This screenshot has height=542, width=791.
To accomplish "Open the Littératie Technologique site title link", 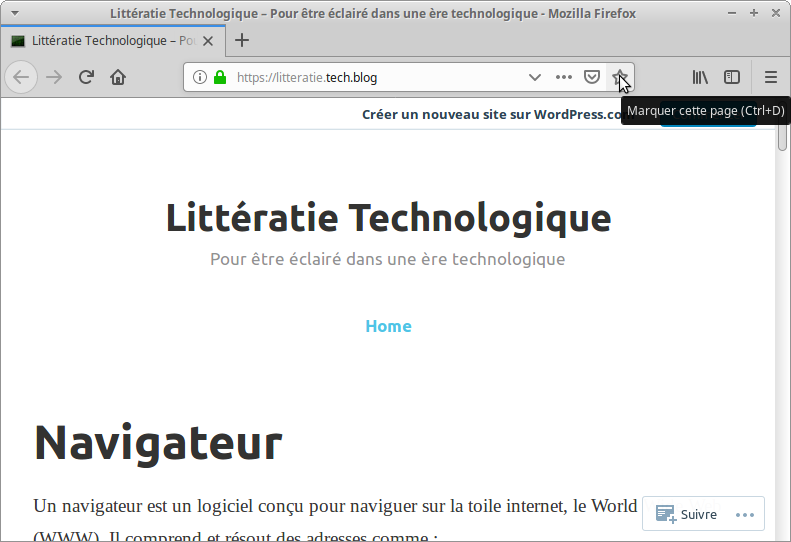I will [388, 217].
